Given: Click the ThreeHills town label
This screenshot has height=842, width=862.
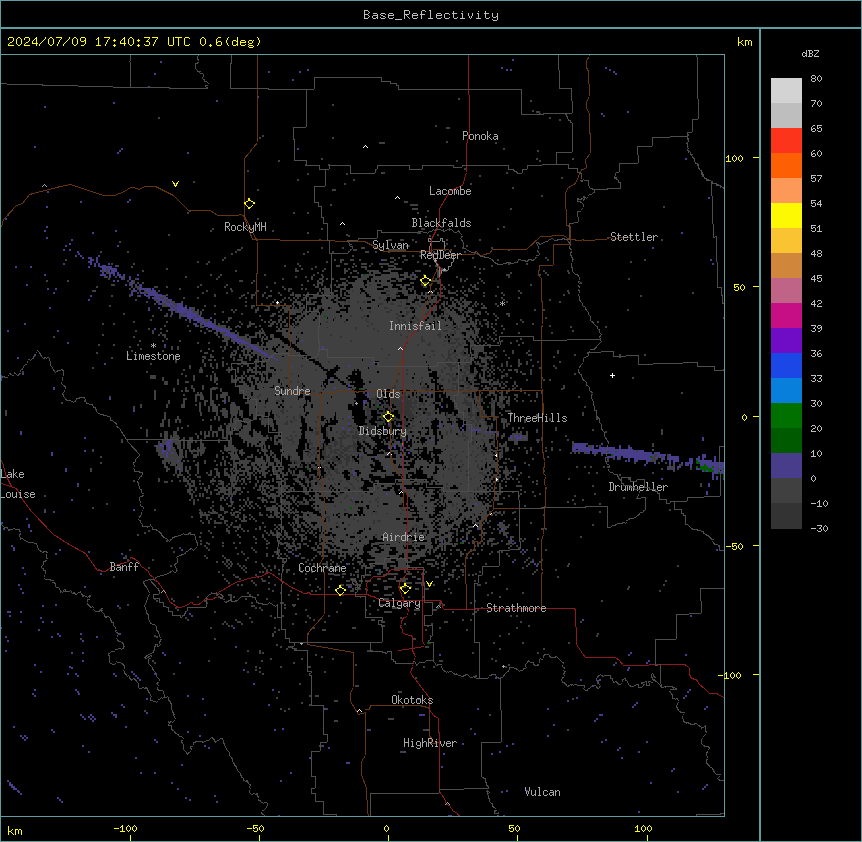Looking at the screenshot, I should [x=537, y=418].
